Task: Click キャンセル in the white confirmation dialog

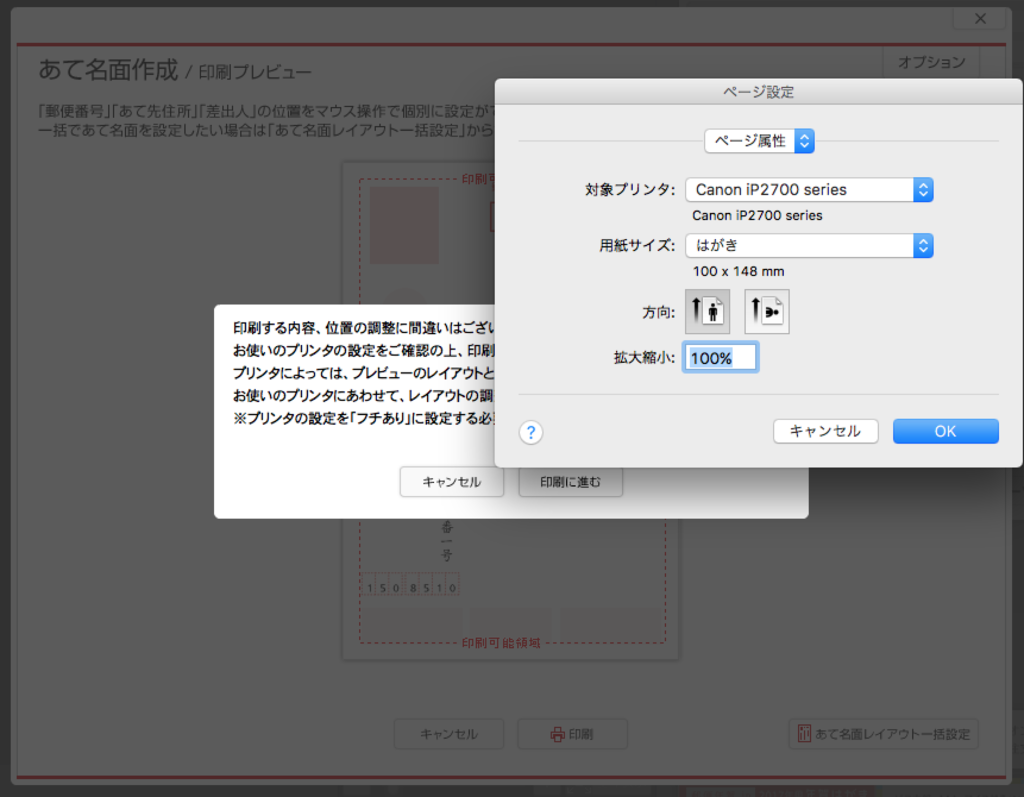Action: (x=451, y=482)
